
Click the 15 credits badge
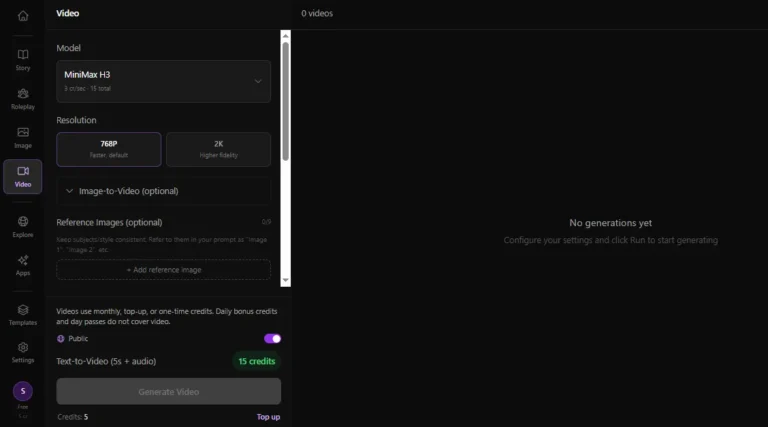click(257, 361)
